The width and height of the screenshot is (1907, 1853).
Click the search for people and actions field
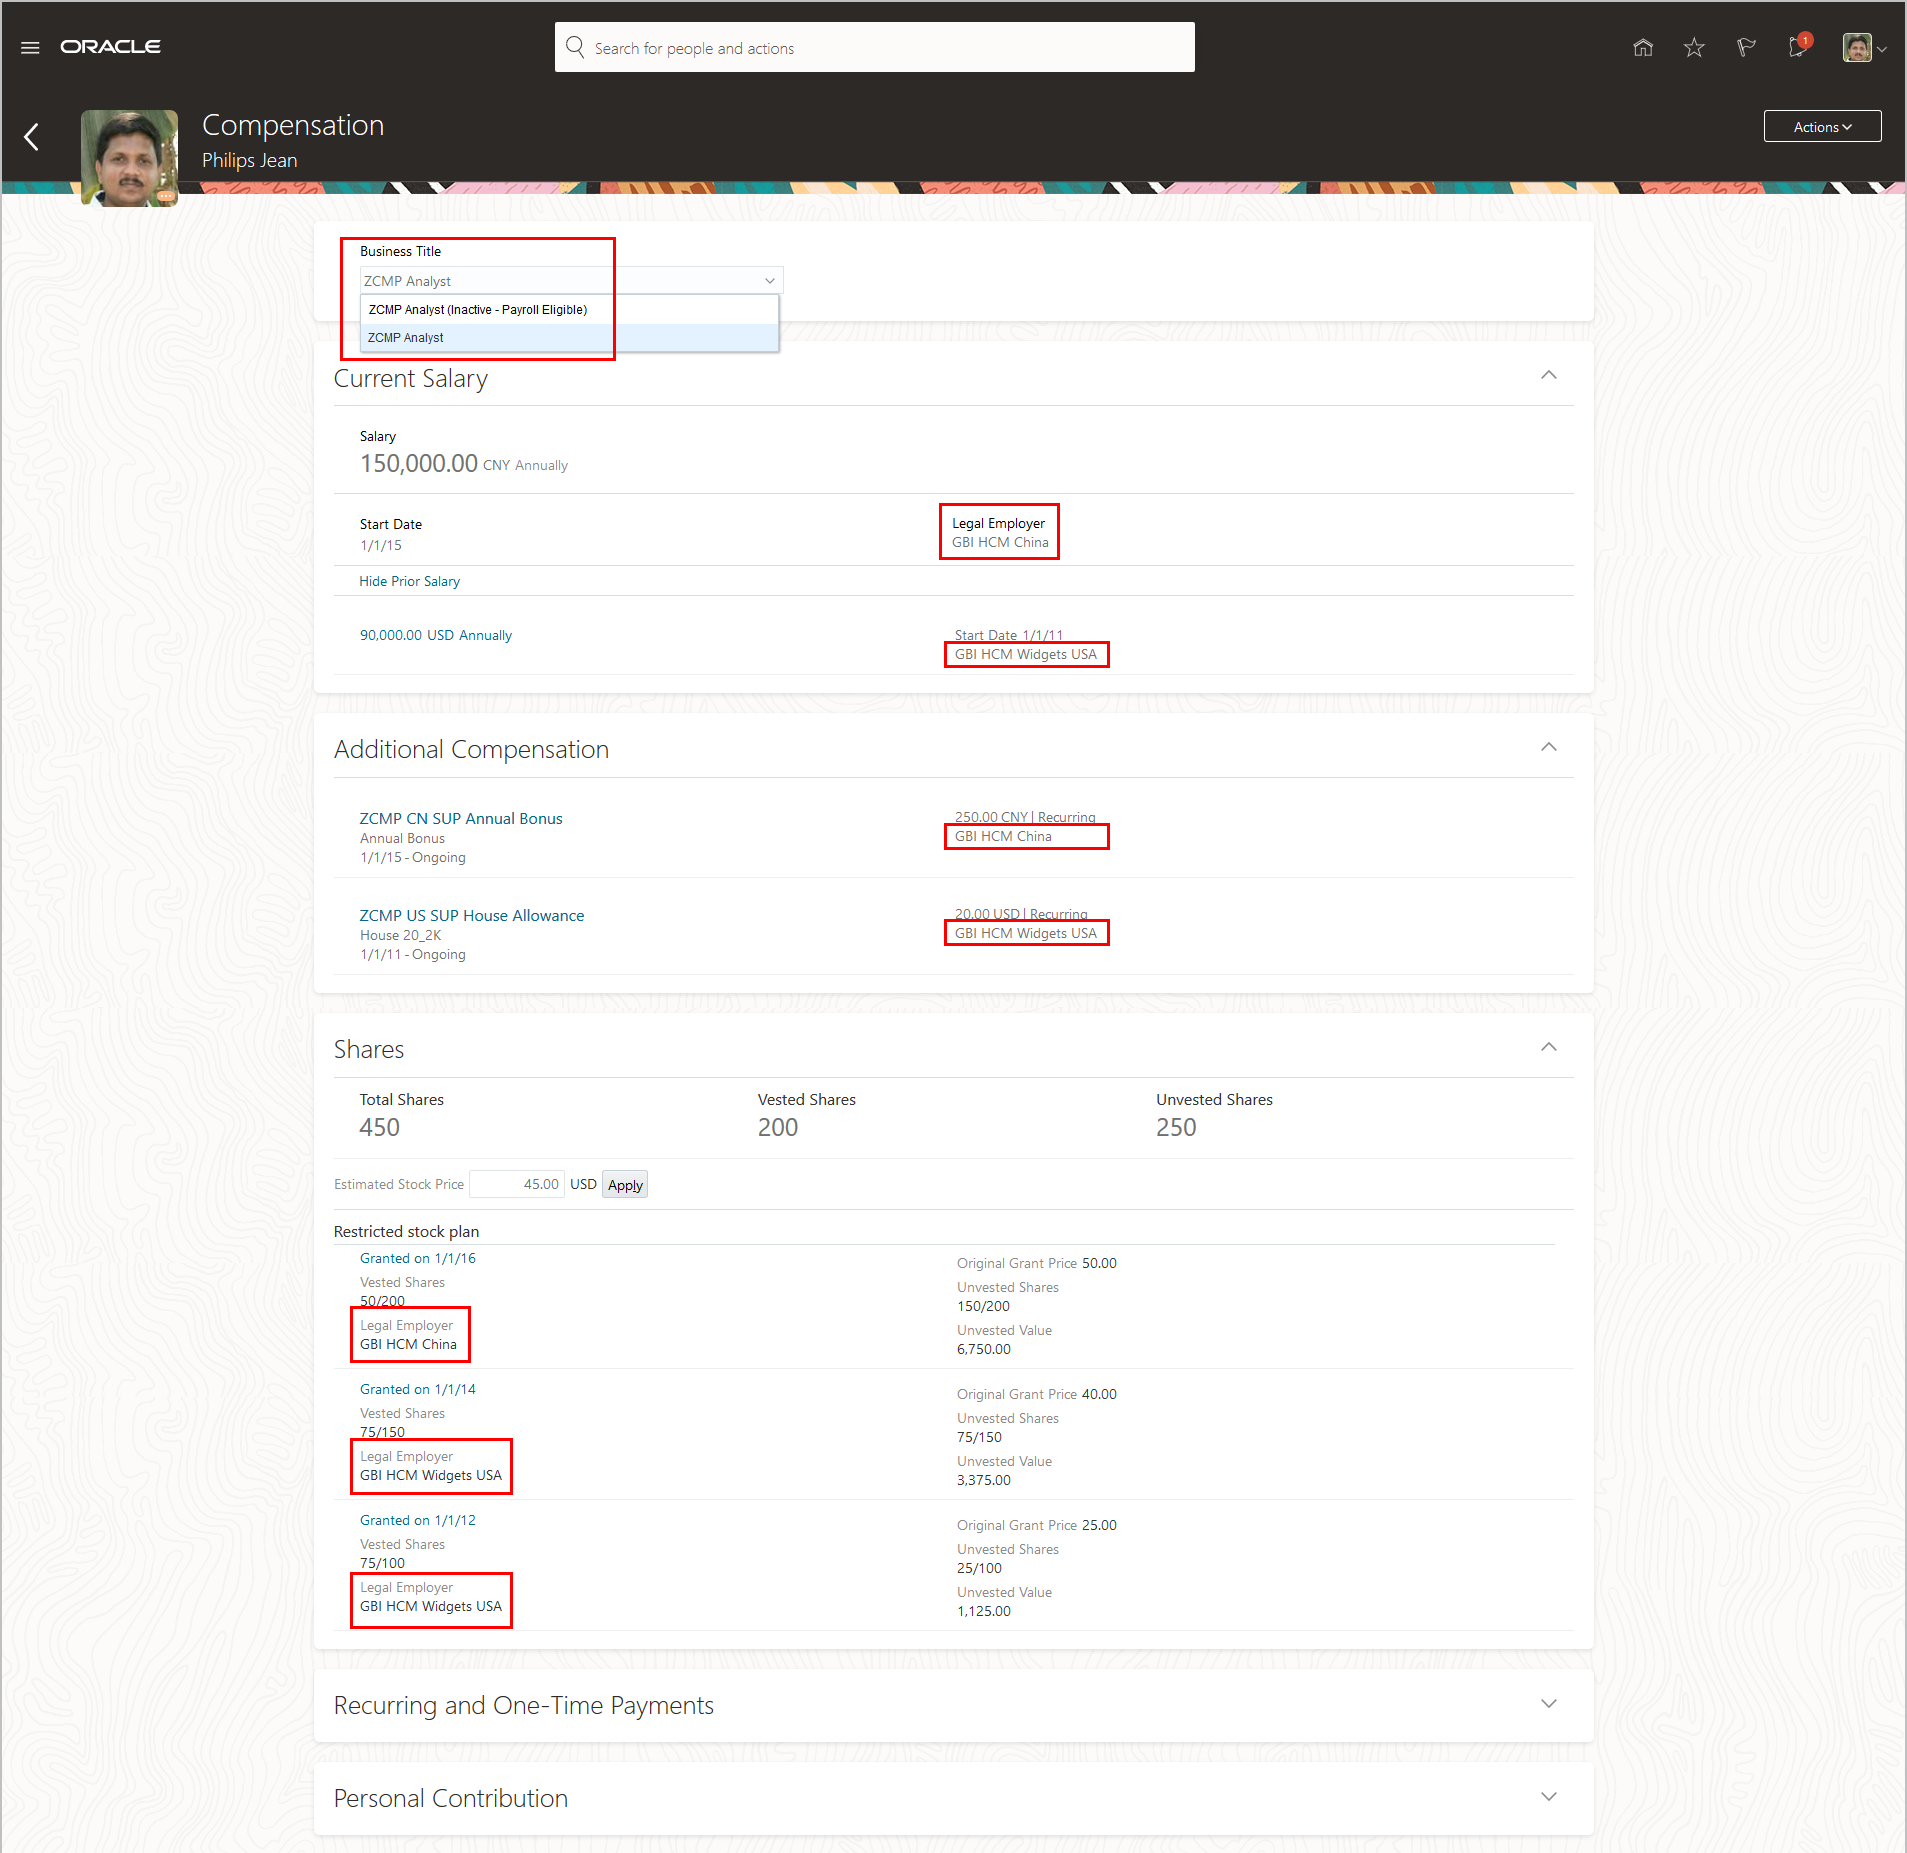click(x=874, y=47)
